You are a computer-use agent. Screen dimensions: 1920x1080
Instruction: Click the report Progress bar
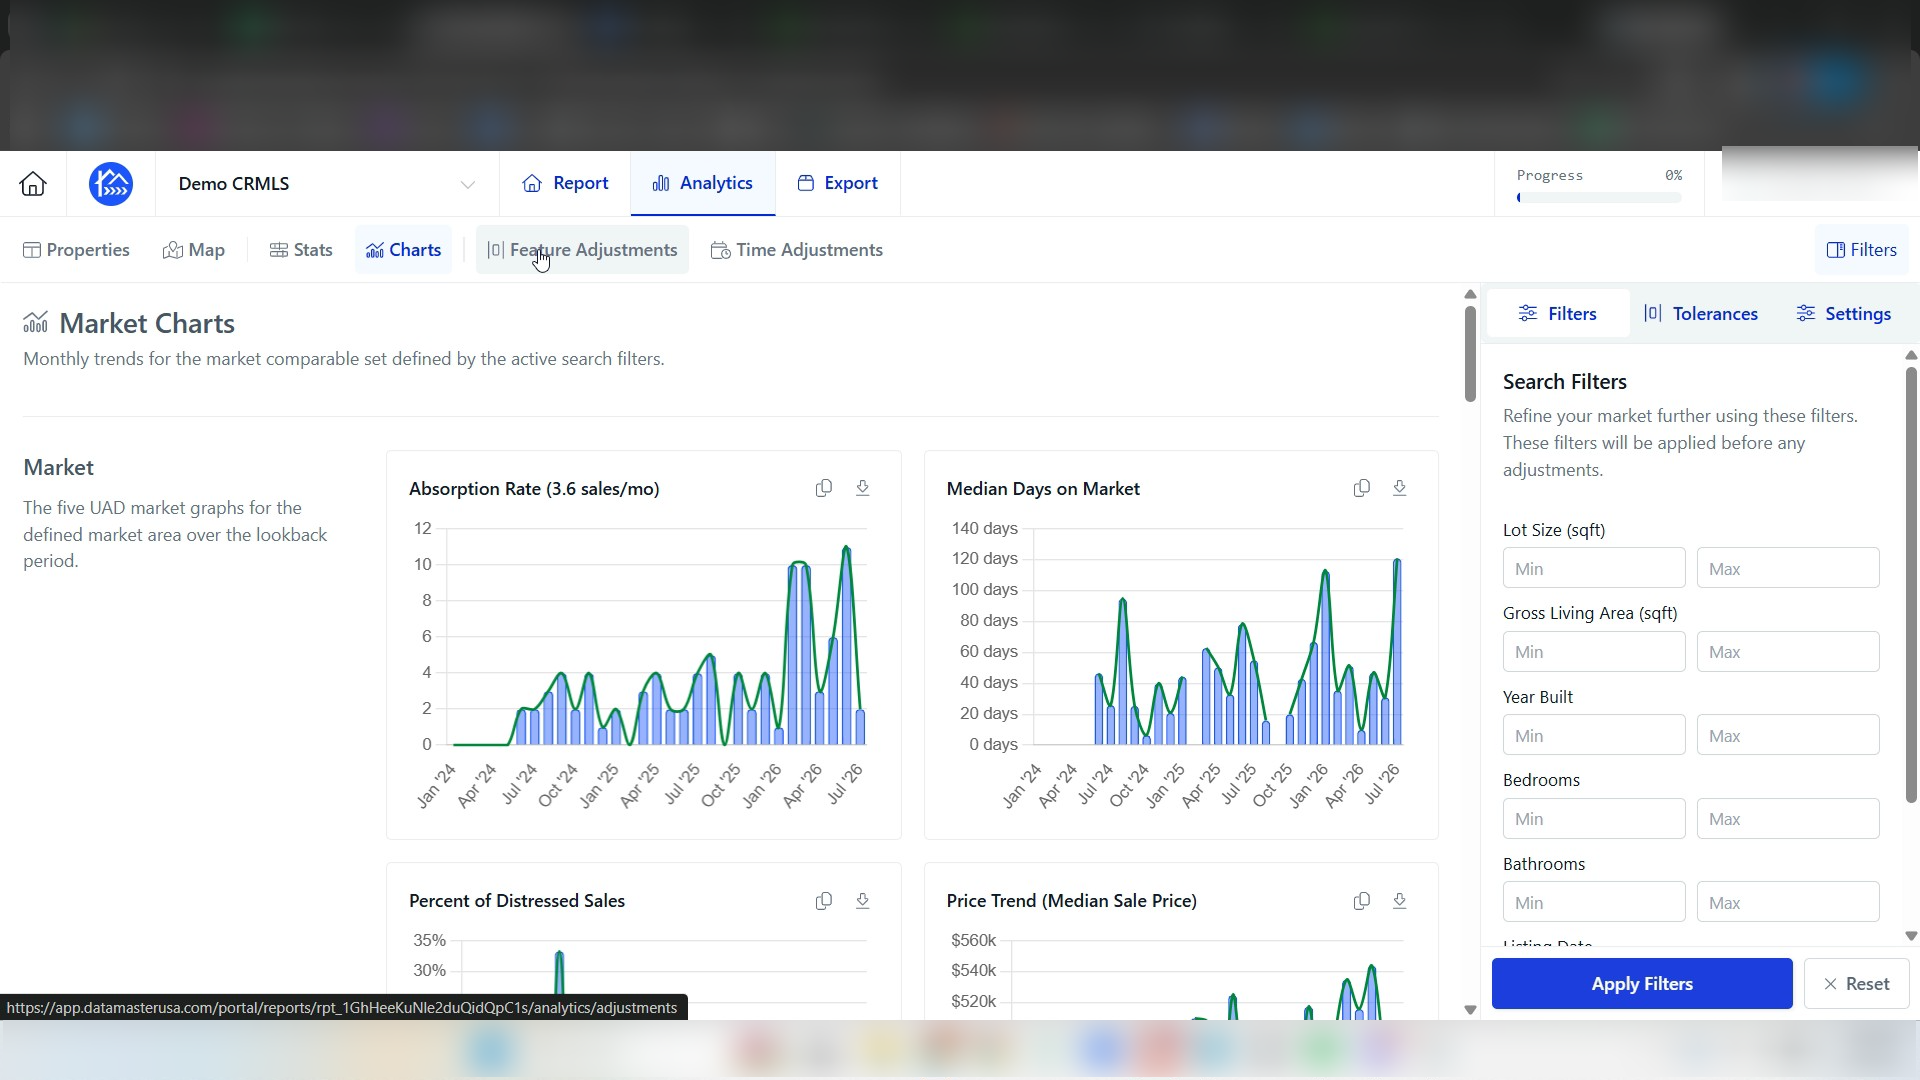(x=1599, y=198)
